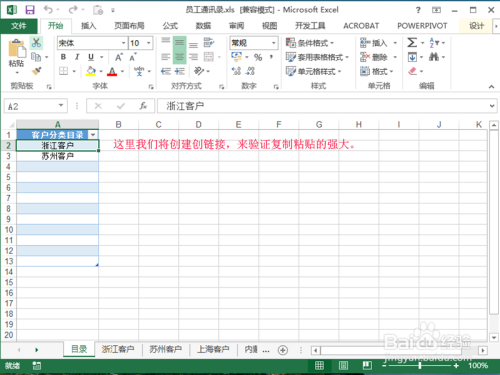This screenshot has height=375, width=500.
Task: Click the Paste clipboard icon
Action: (x=17, y=49)
